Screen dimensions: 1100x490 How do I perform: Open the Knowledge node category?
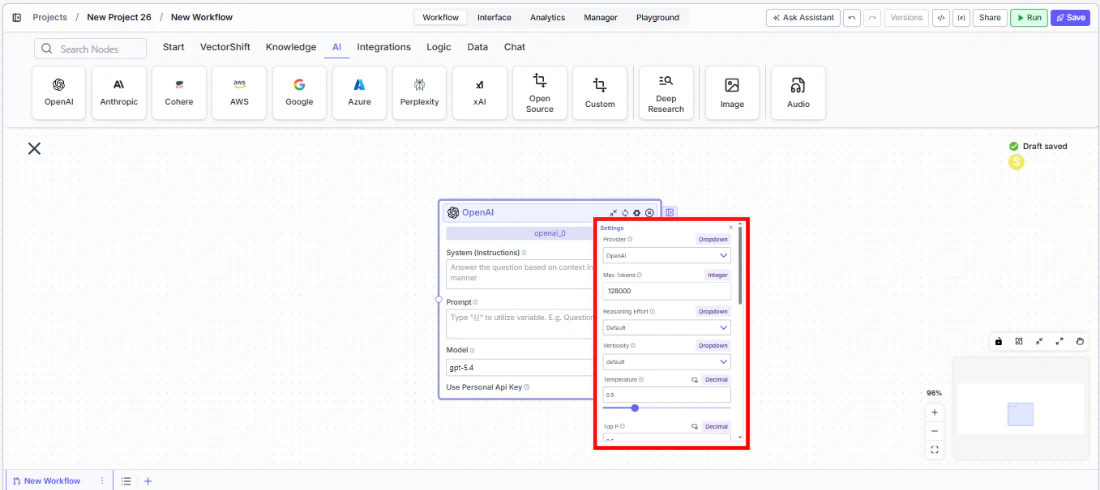pos(291,47)
